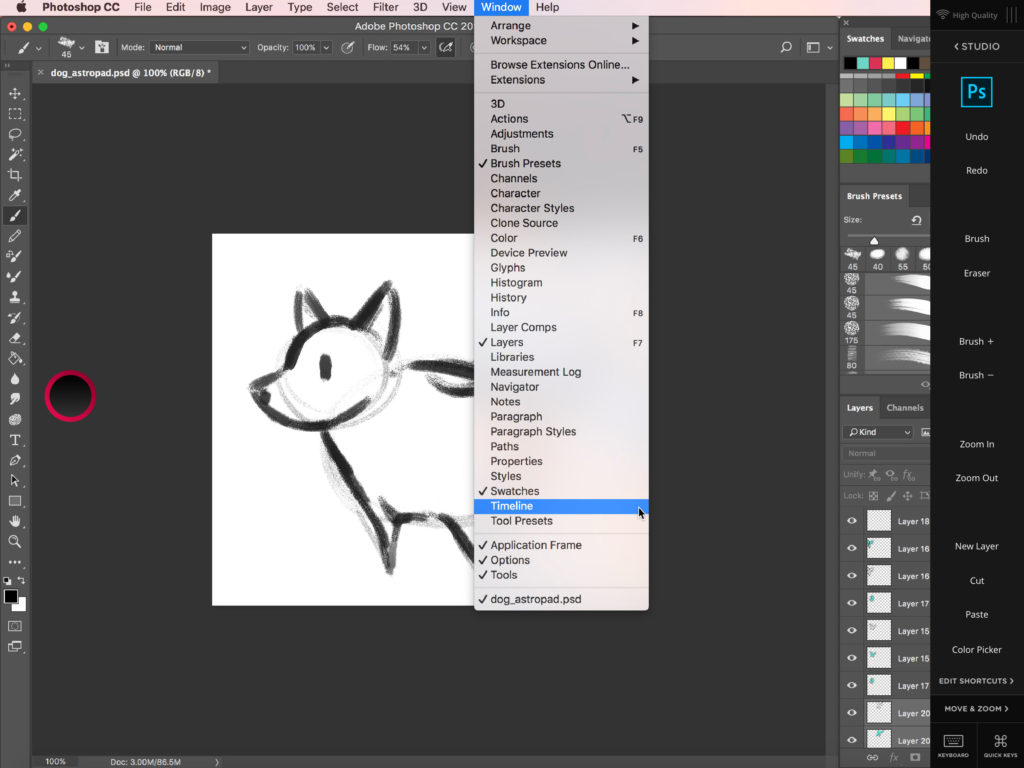Open Astropad Edit Shortcuts link

[976, 681]
